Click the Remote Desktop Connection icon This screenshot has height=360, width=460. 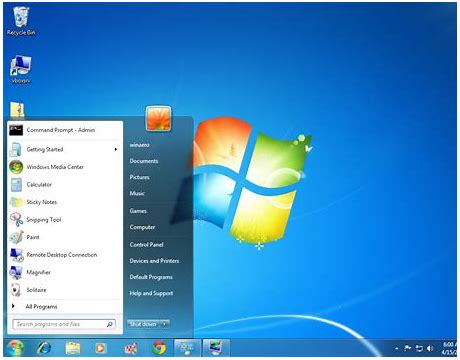[x=16, y=255]
